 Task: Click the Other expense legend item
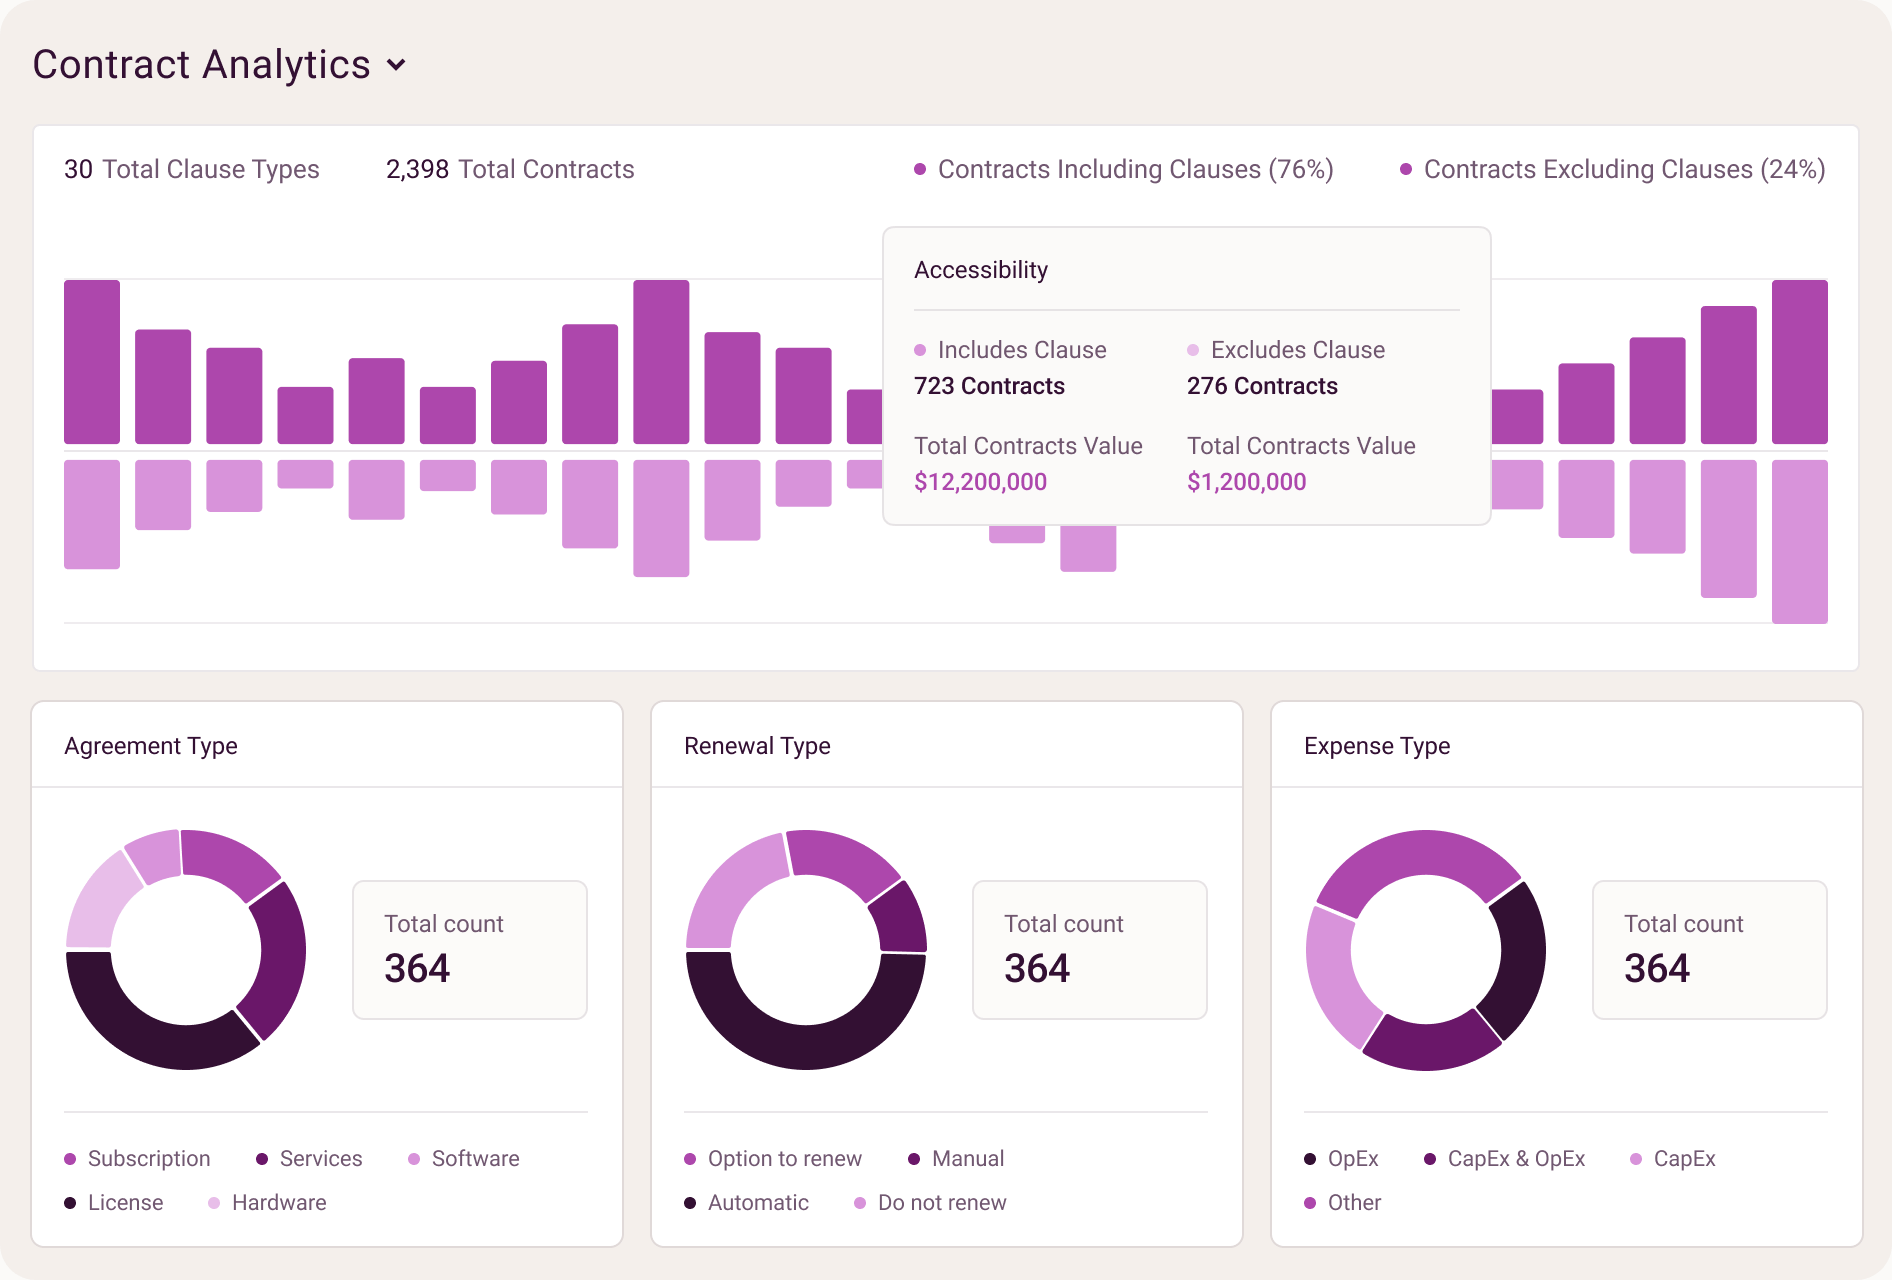coord(1343,1203)
